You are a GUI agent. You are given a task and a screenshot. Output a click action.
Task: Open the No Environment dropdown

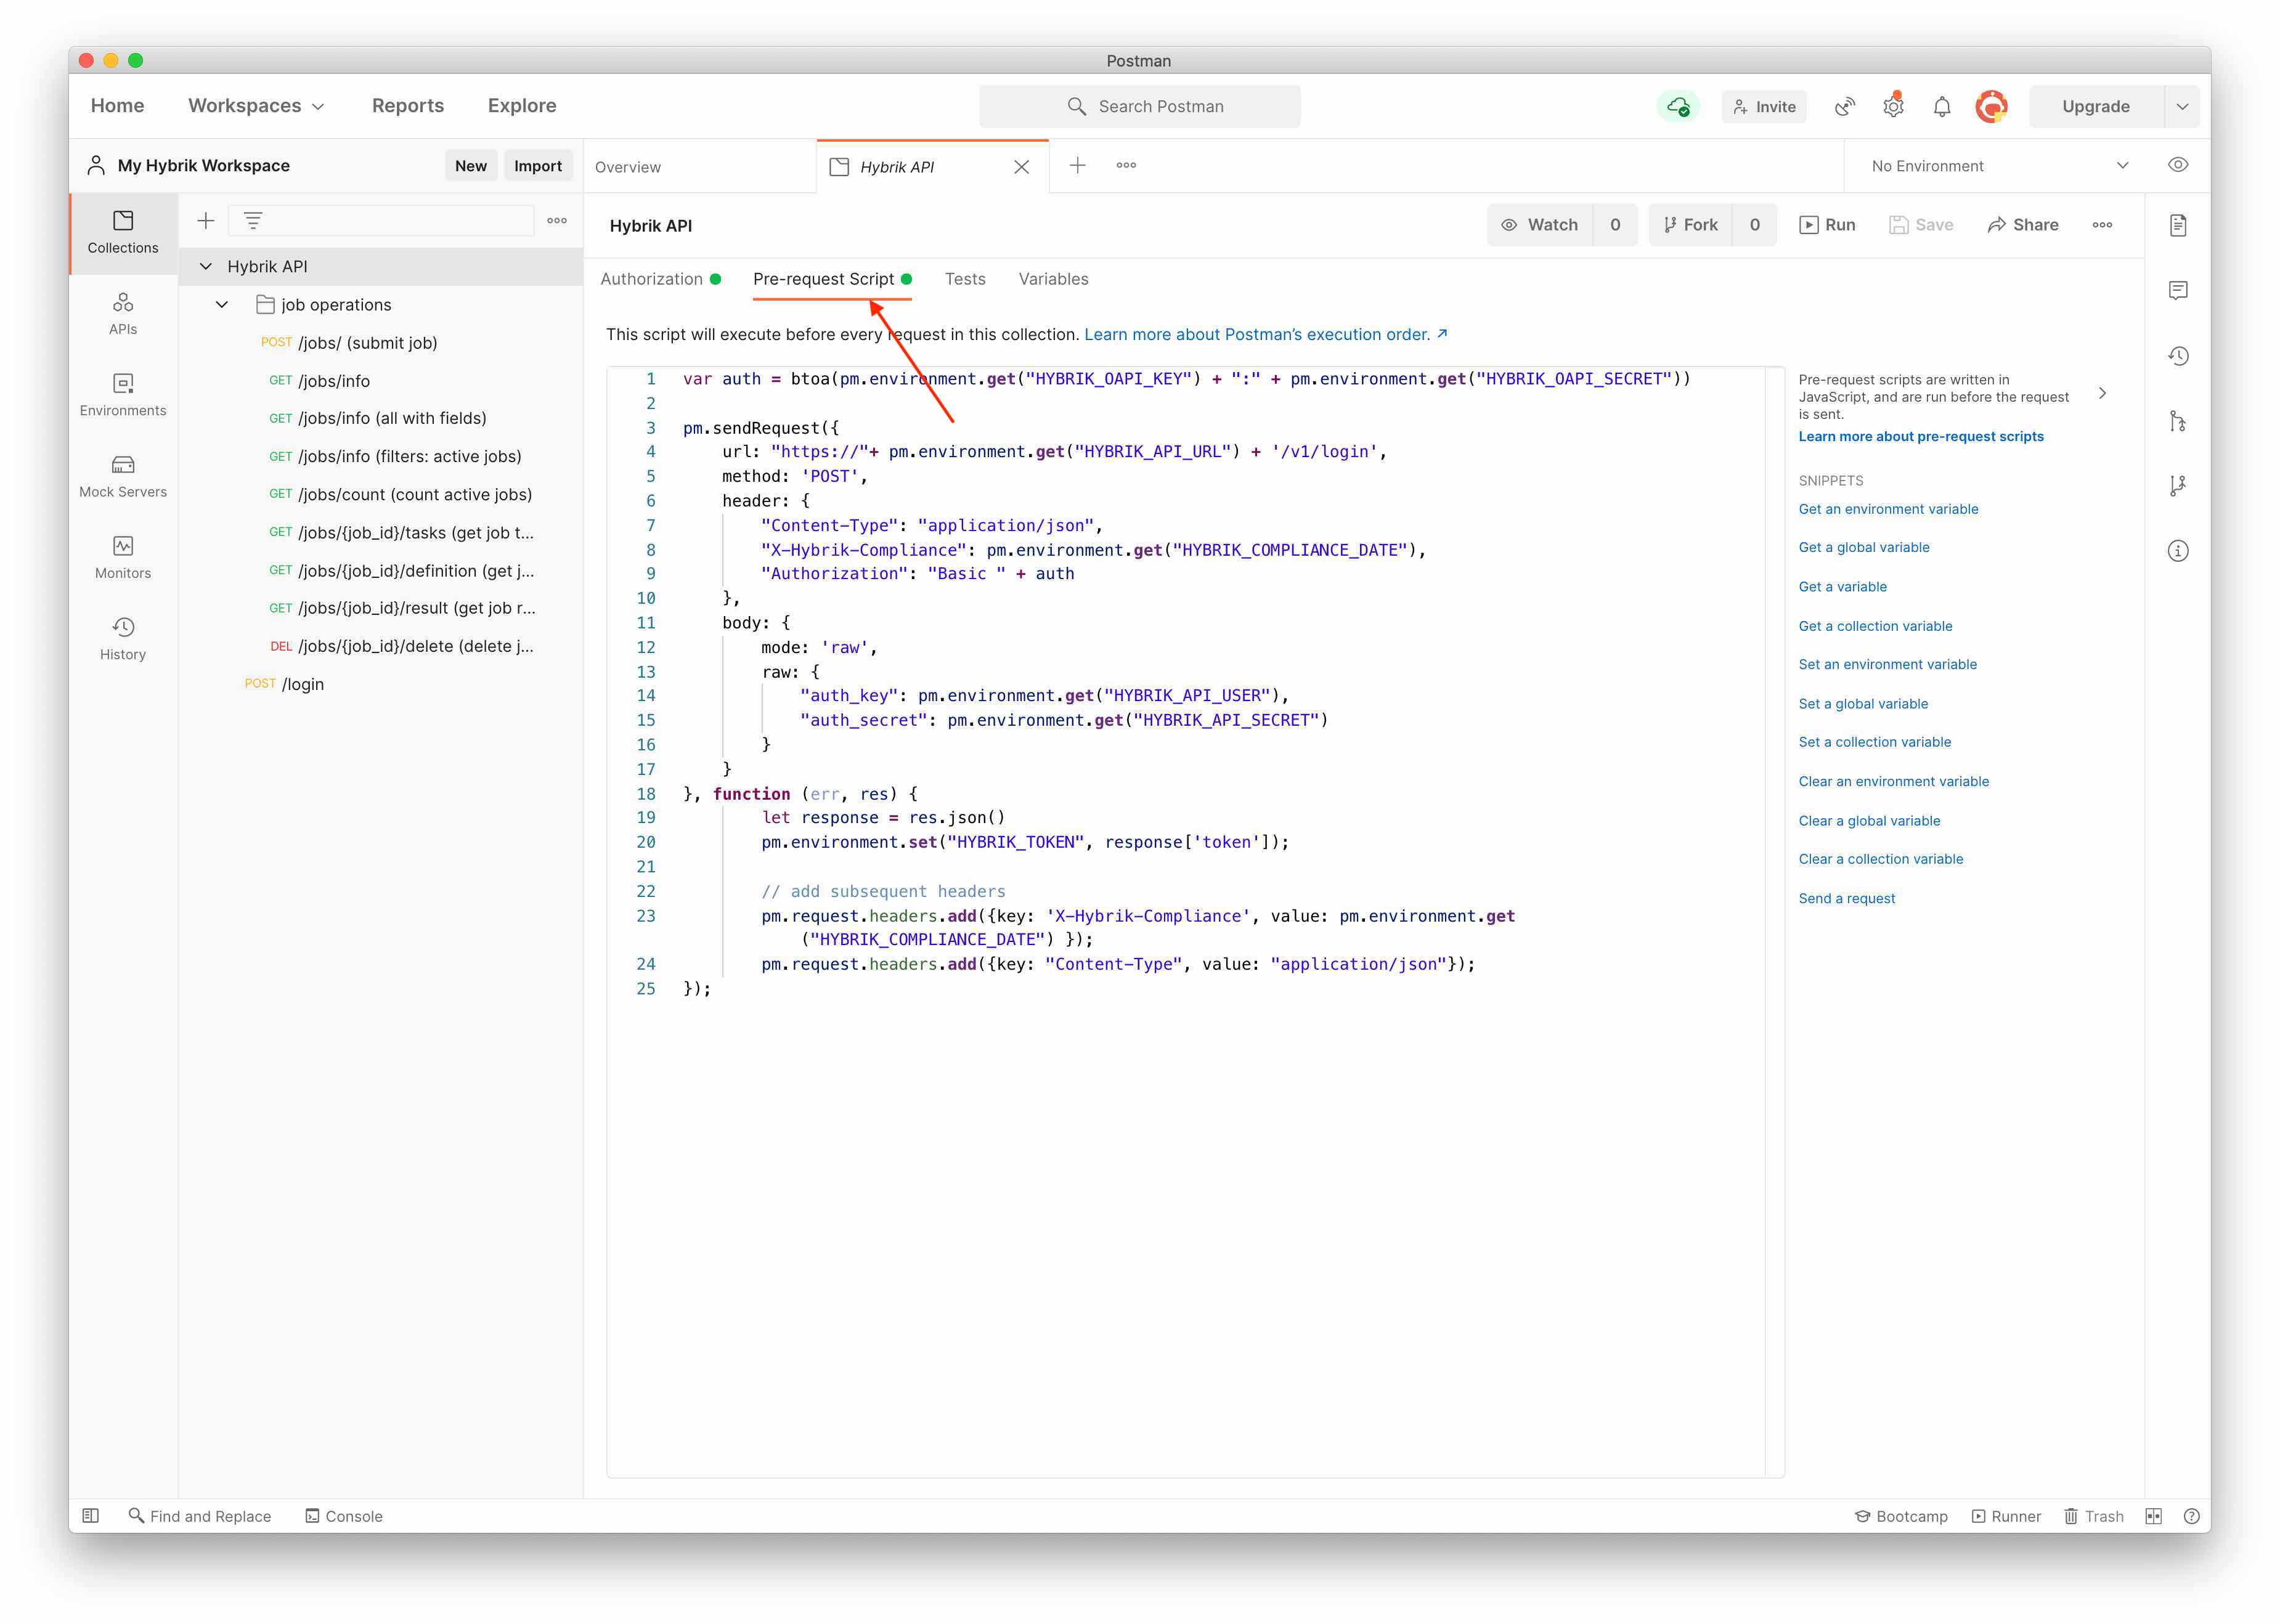(1999, 166)
